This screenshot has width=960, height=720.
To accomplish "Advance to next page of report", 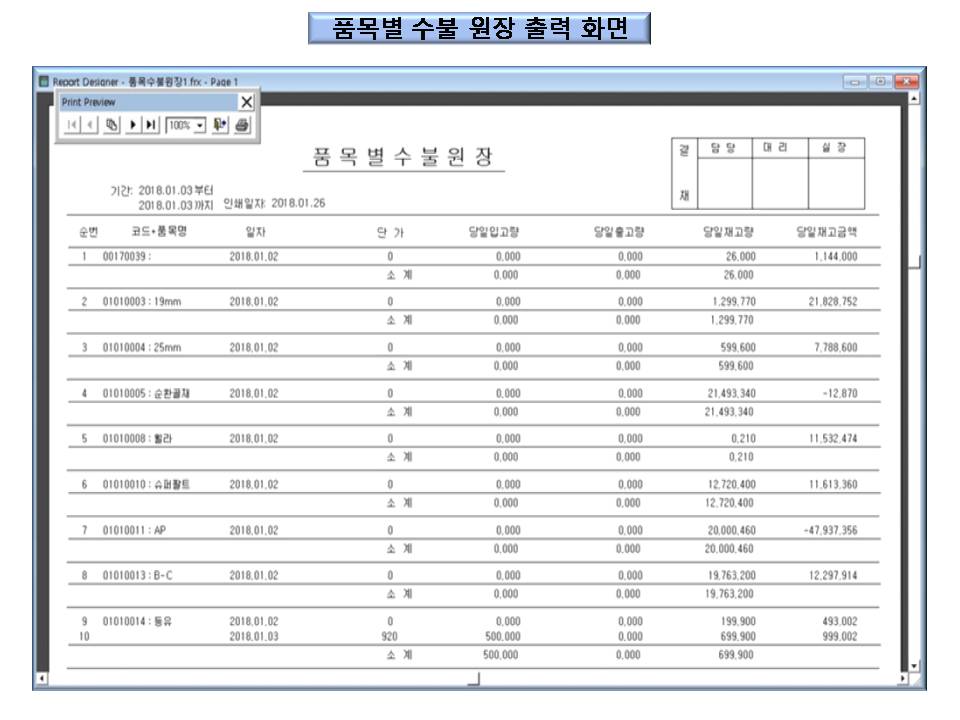I will pos(132,125).
